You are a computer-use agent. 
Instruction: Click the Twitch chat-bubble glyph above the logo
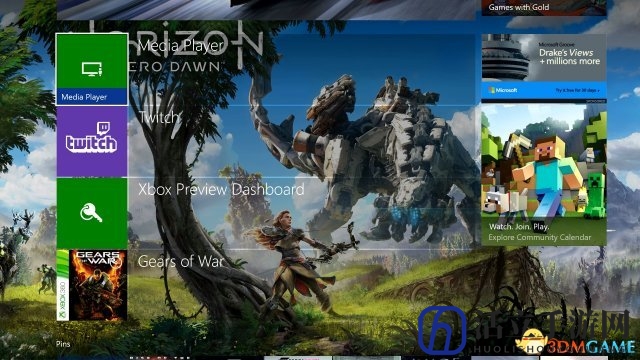103,128
